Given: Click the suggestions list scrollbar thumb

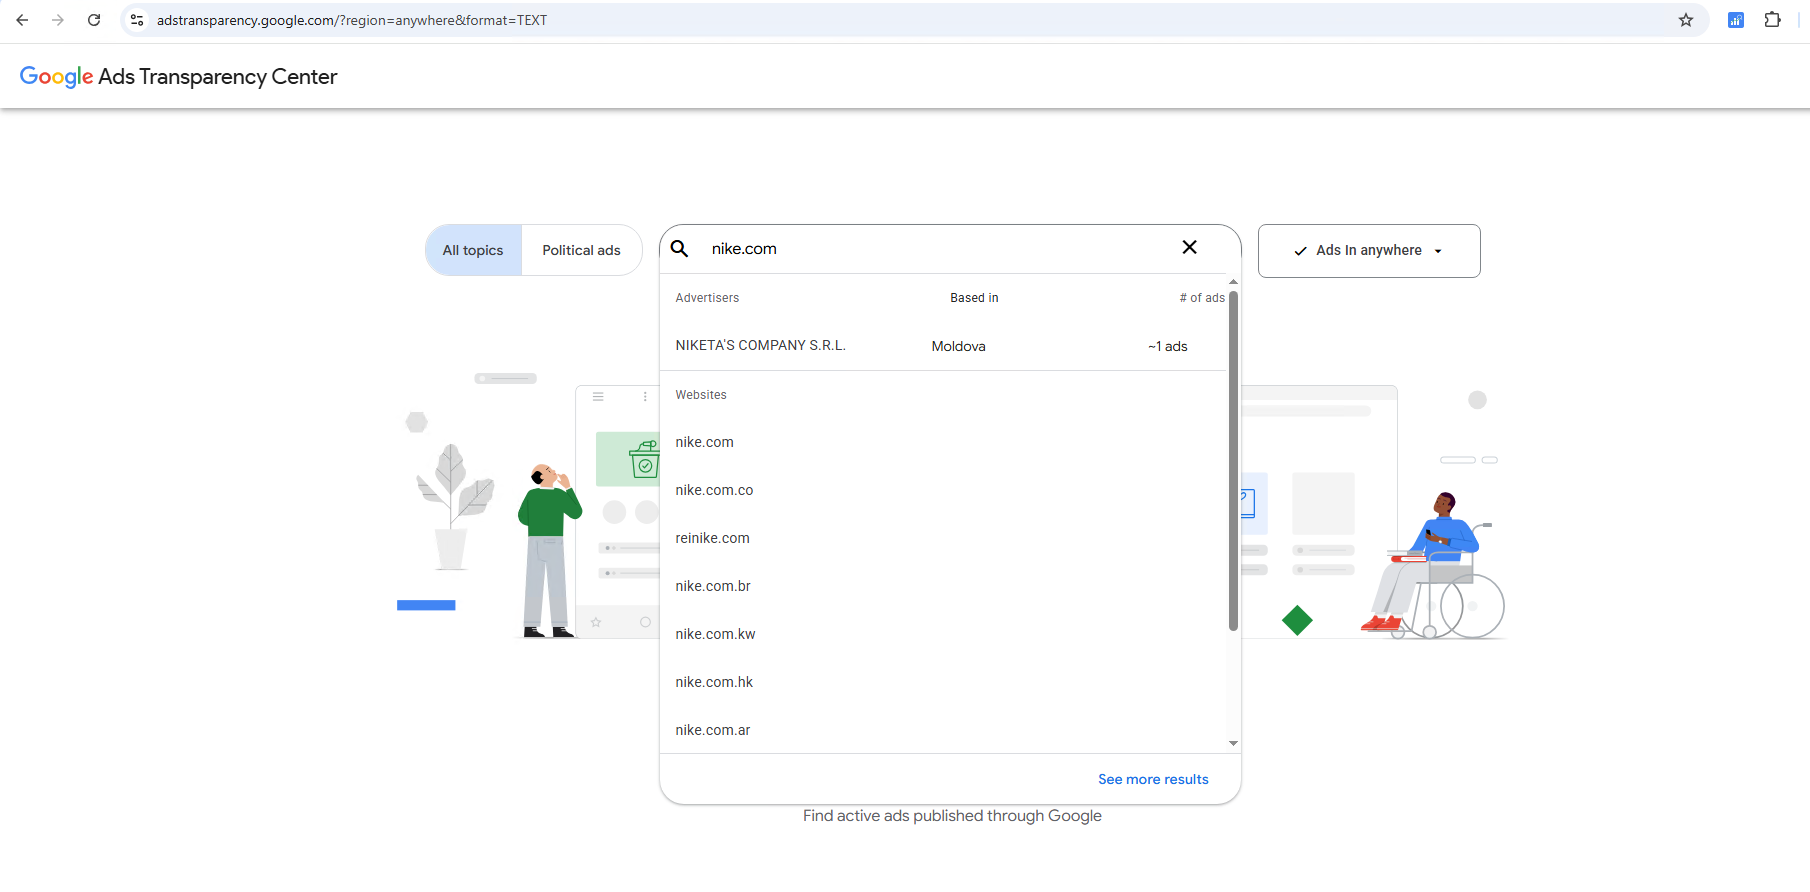Looking at the screenshot, I should [x=1233, y=460].
